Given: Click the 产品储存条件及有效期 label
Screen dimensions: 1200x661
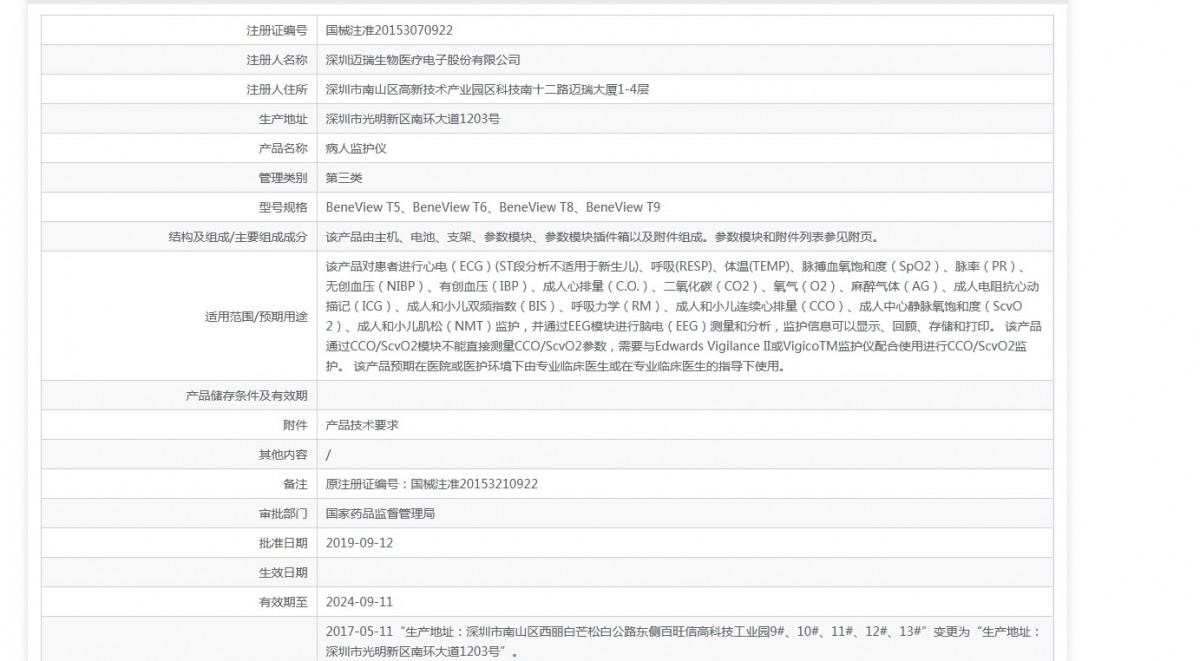Looking at the screenshot, I should (x=247, y=395).
